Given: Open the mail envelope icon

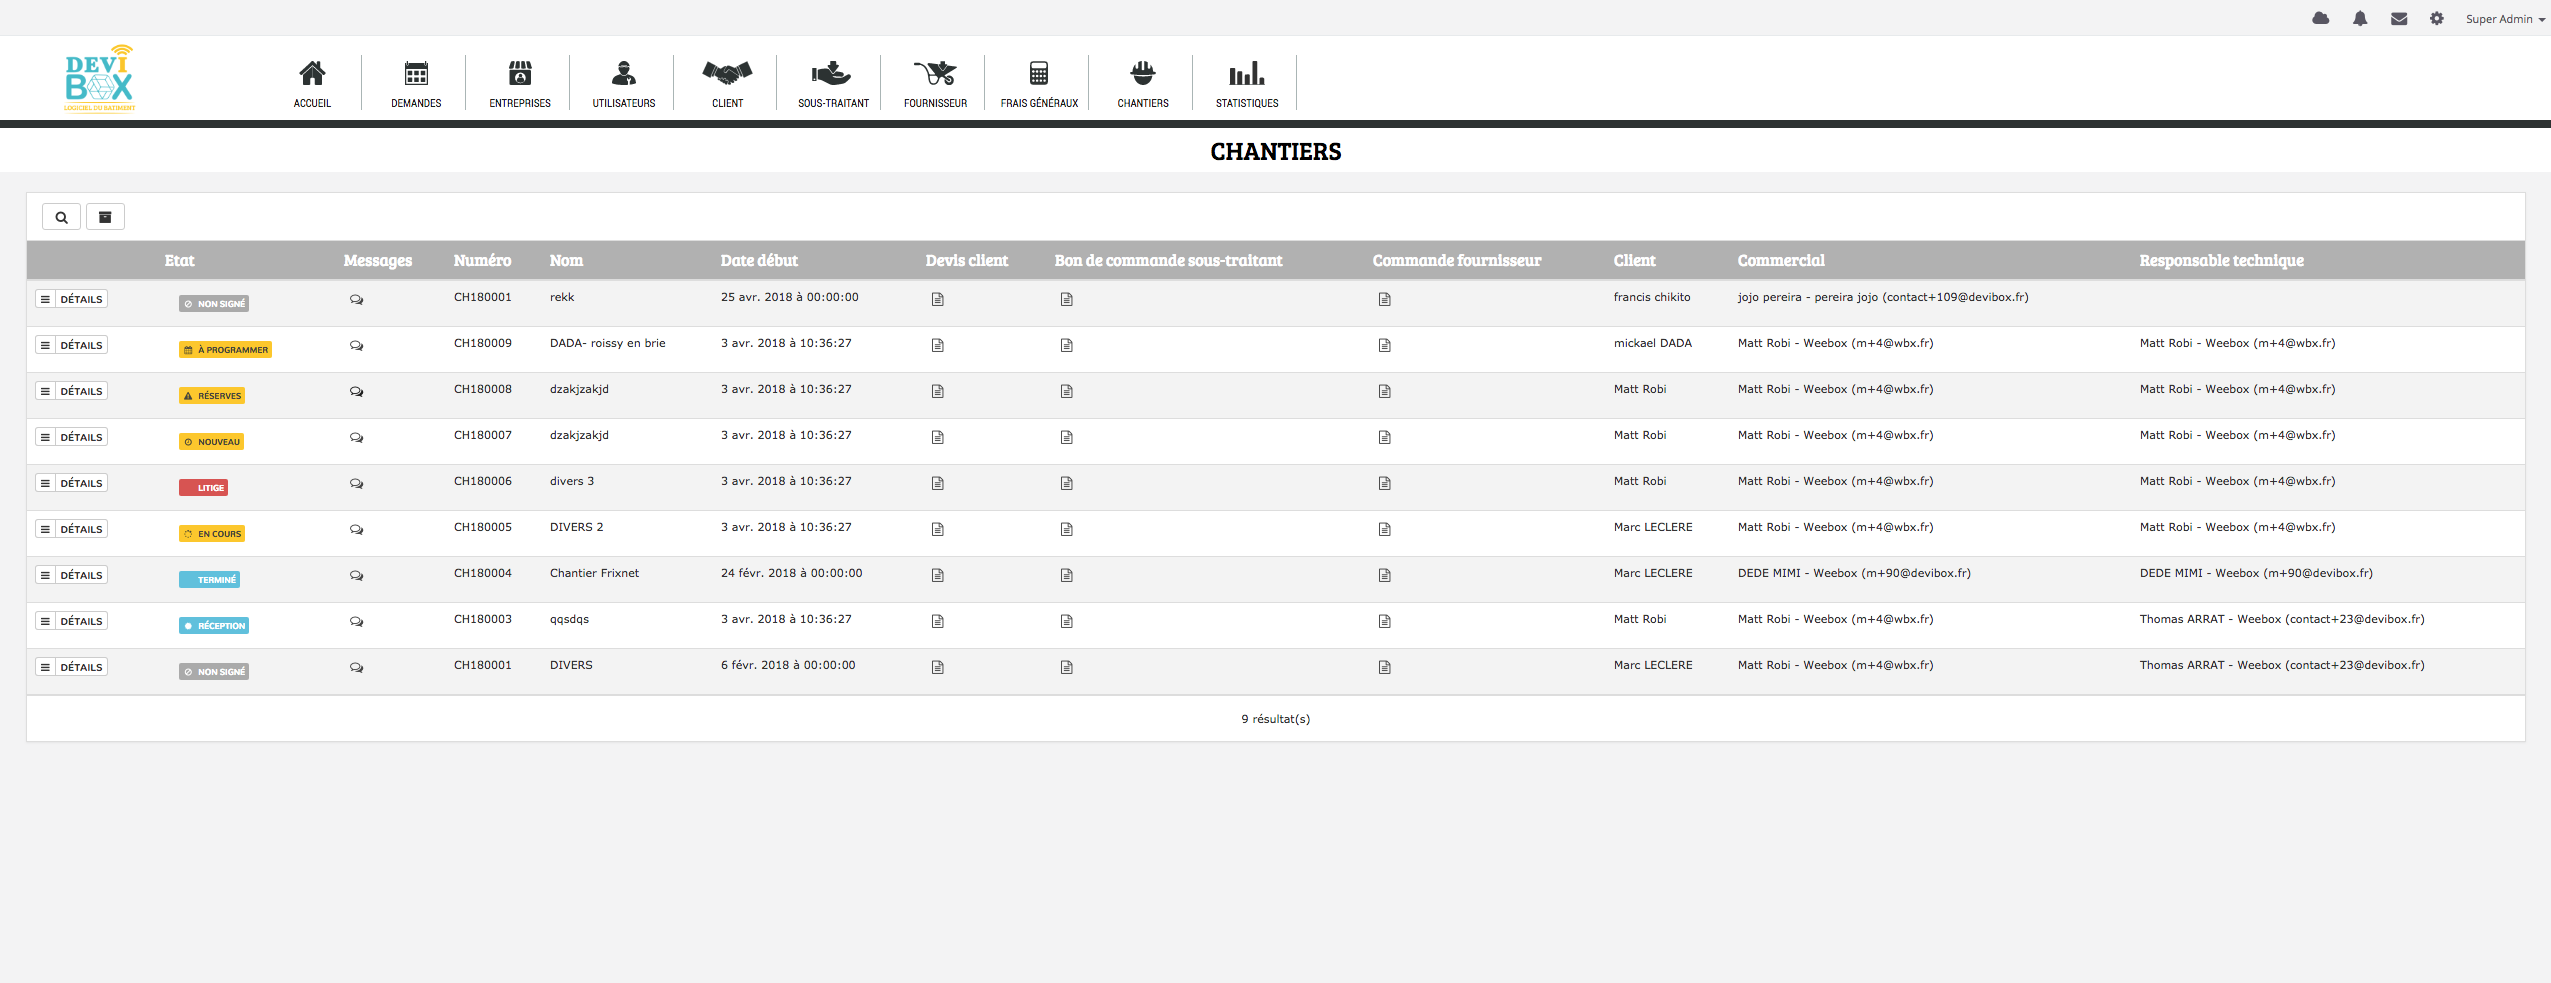Looking at the screenshot, I should 2399,18.
